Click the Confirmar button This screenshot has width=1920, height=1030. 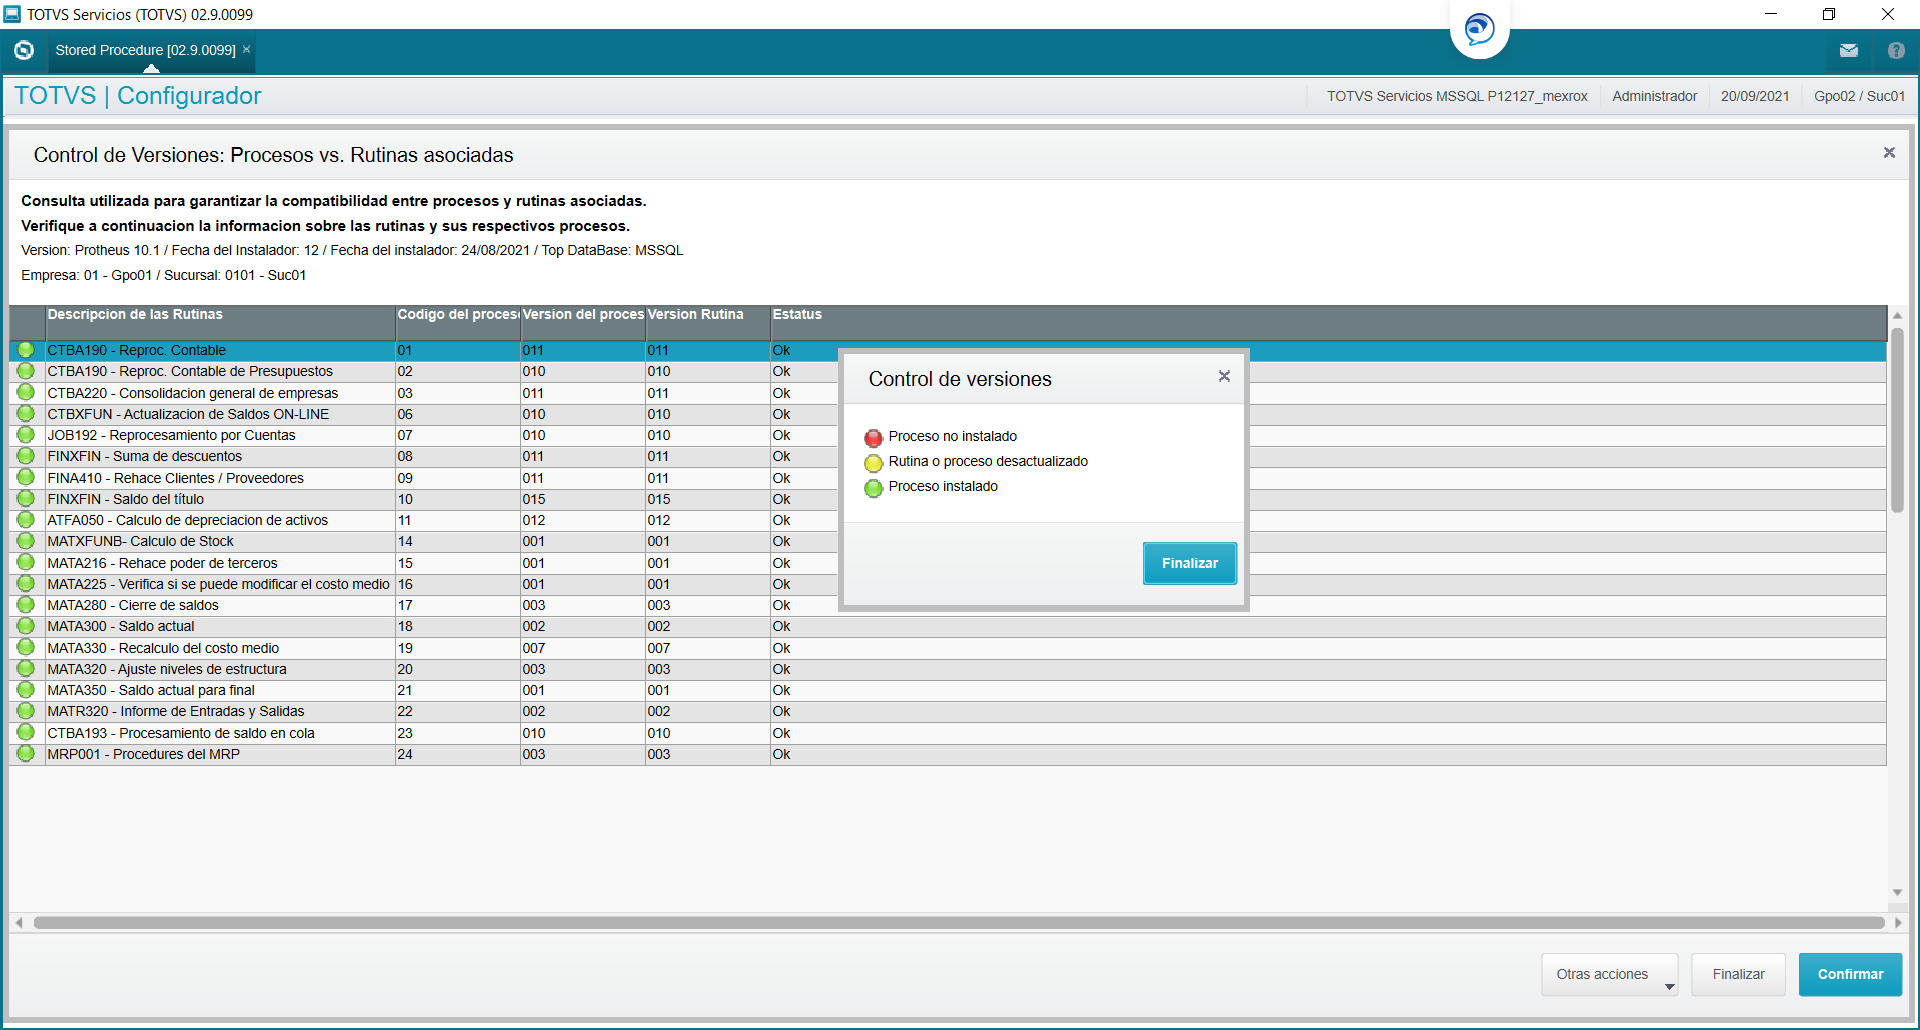pyautogui.click(x=1850, y=974)
